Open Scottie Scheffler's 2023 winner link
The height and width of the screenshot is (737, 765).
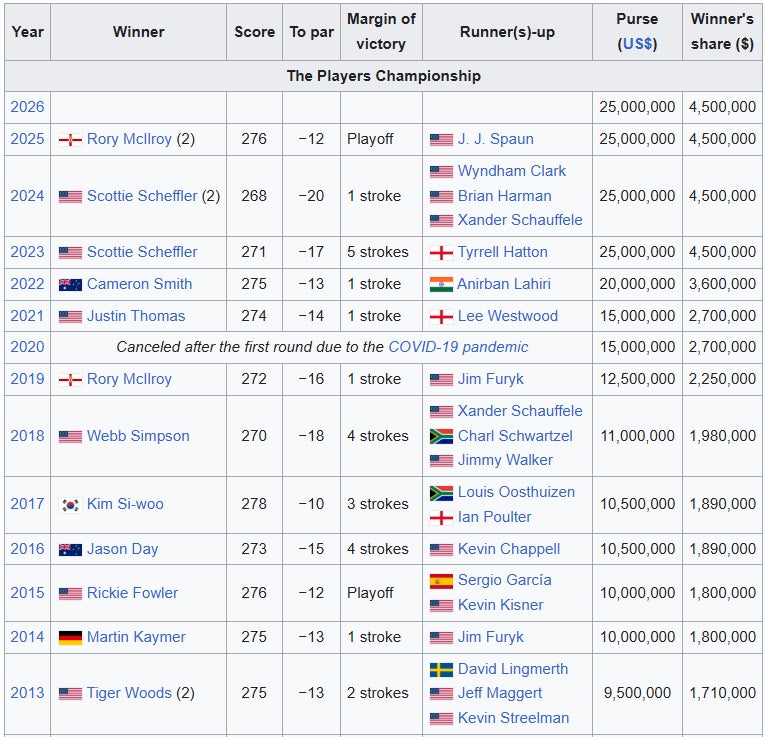[142, 252]
